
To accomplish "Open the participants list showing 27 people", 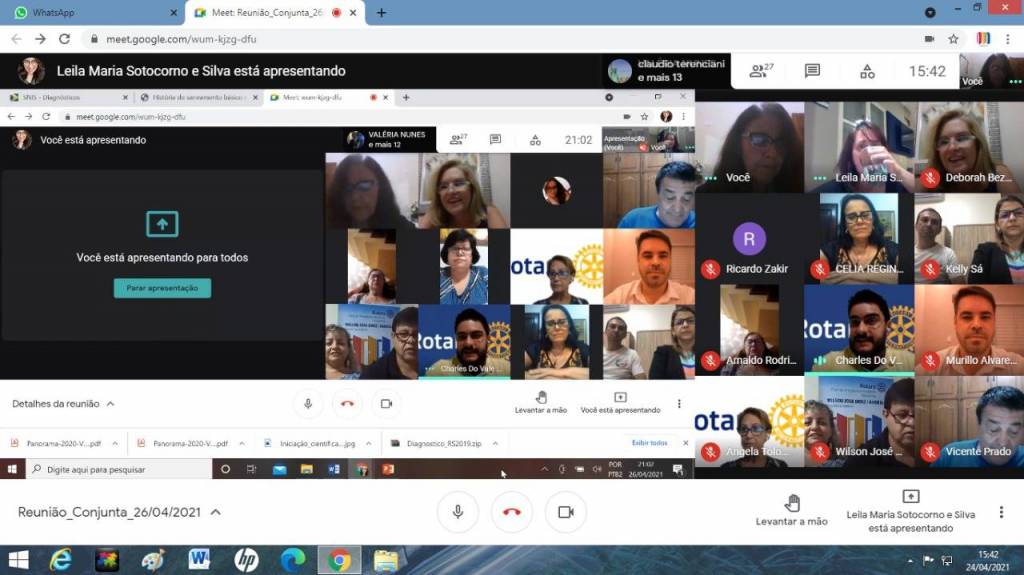I will point(763,71).
